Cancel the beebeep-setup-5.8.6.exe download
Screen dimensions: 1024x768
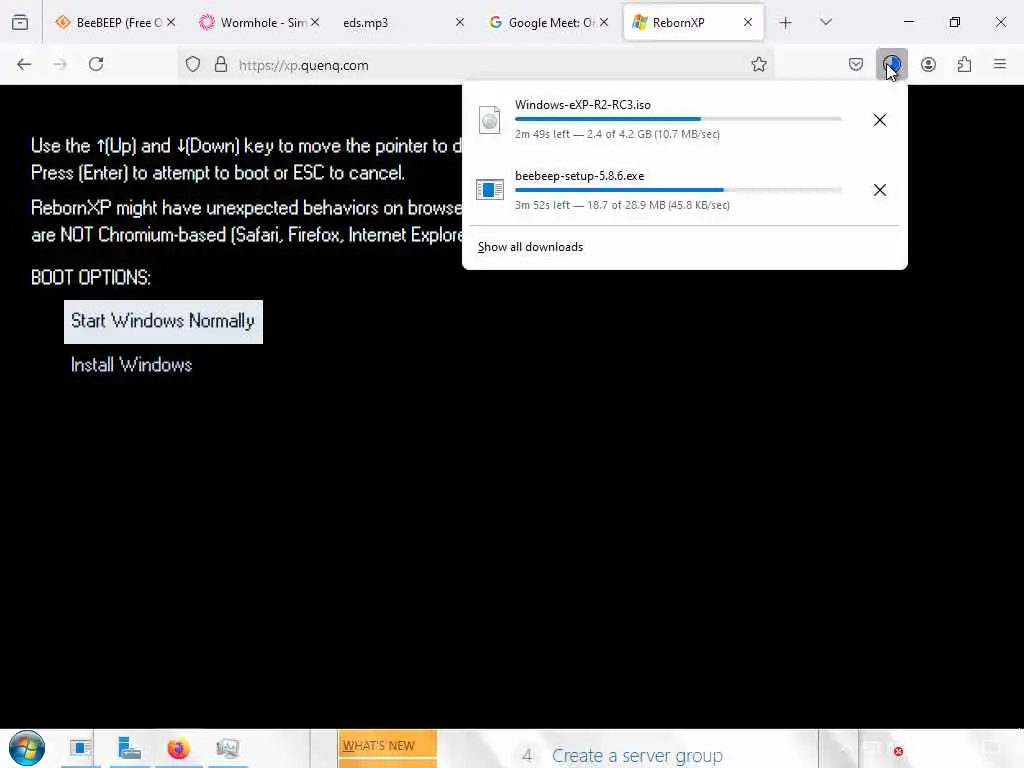[x=880, y=190]
